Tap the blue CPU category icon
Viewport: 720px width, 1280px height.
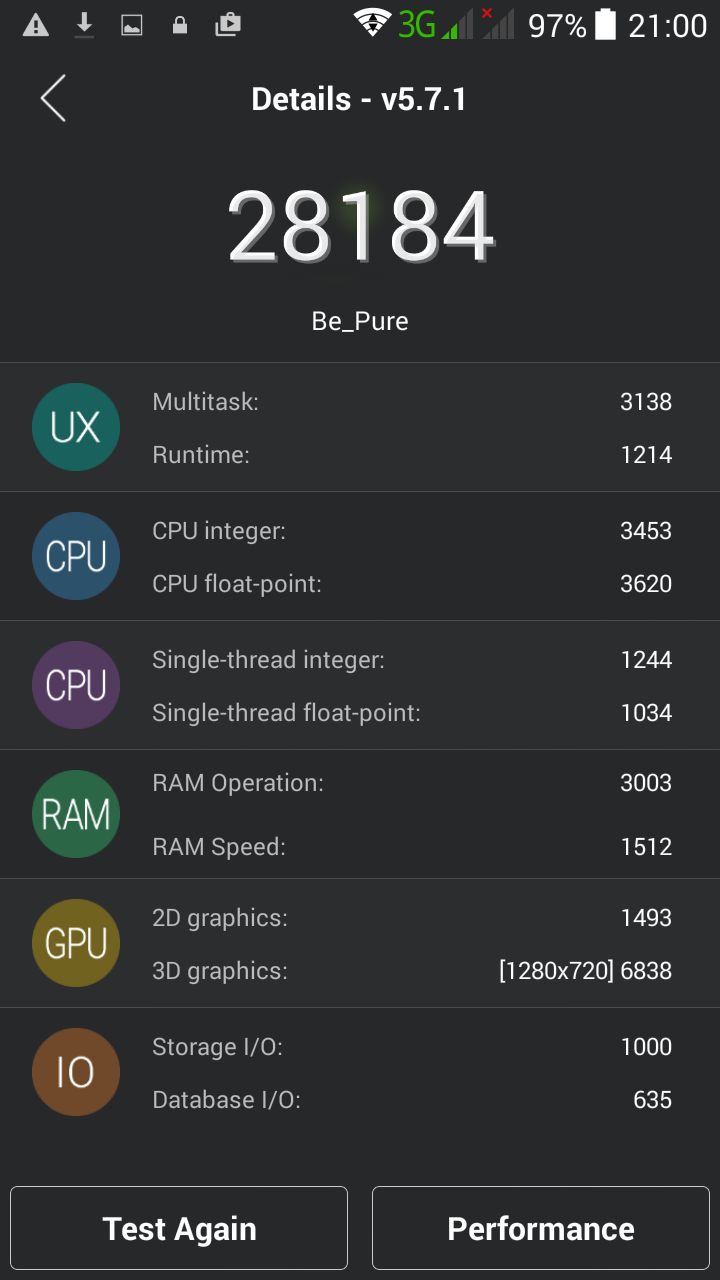tap(76, 556)
